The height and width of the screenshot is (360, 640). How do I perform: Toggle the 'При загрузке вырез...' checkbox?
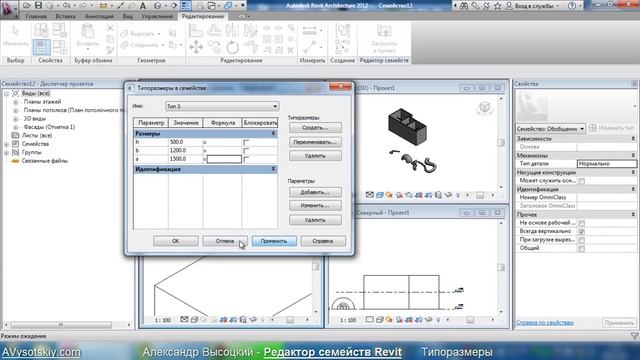582,240
